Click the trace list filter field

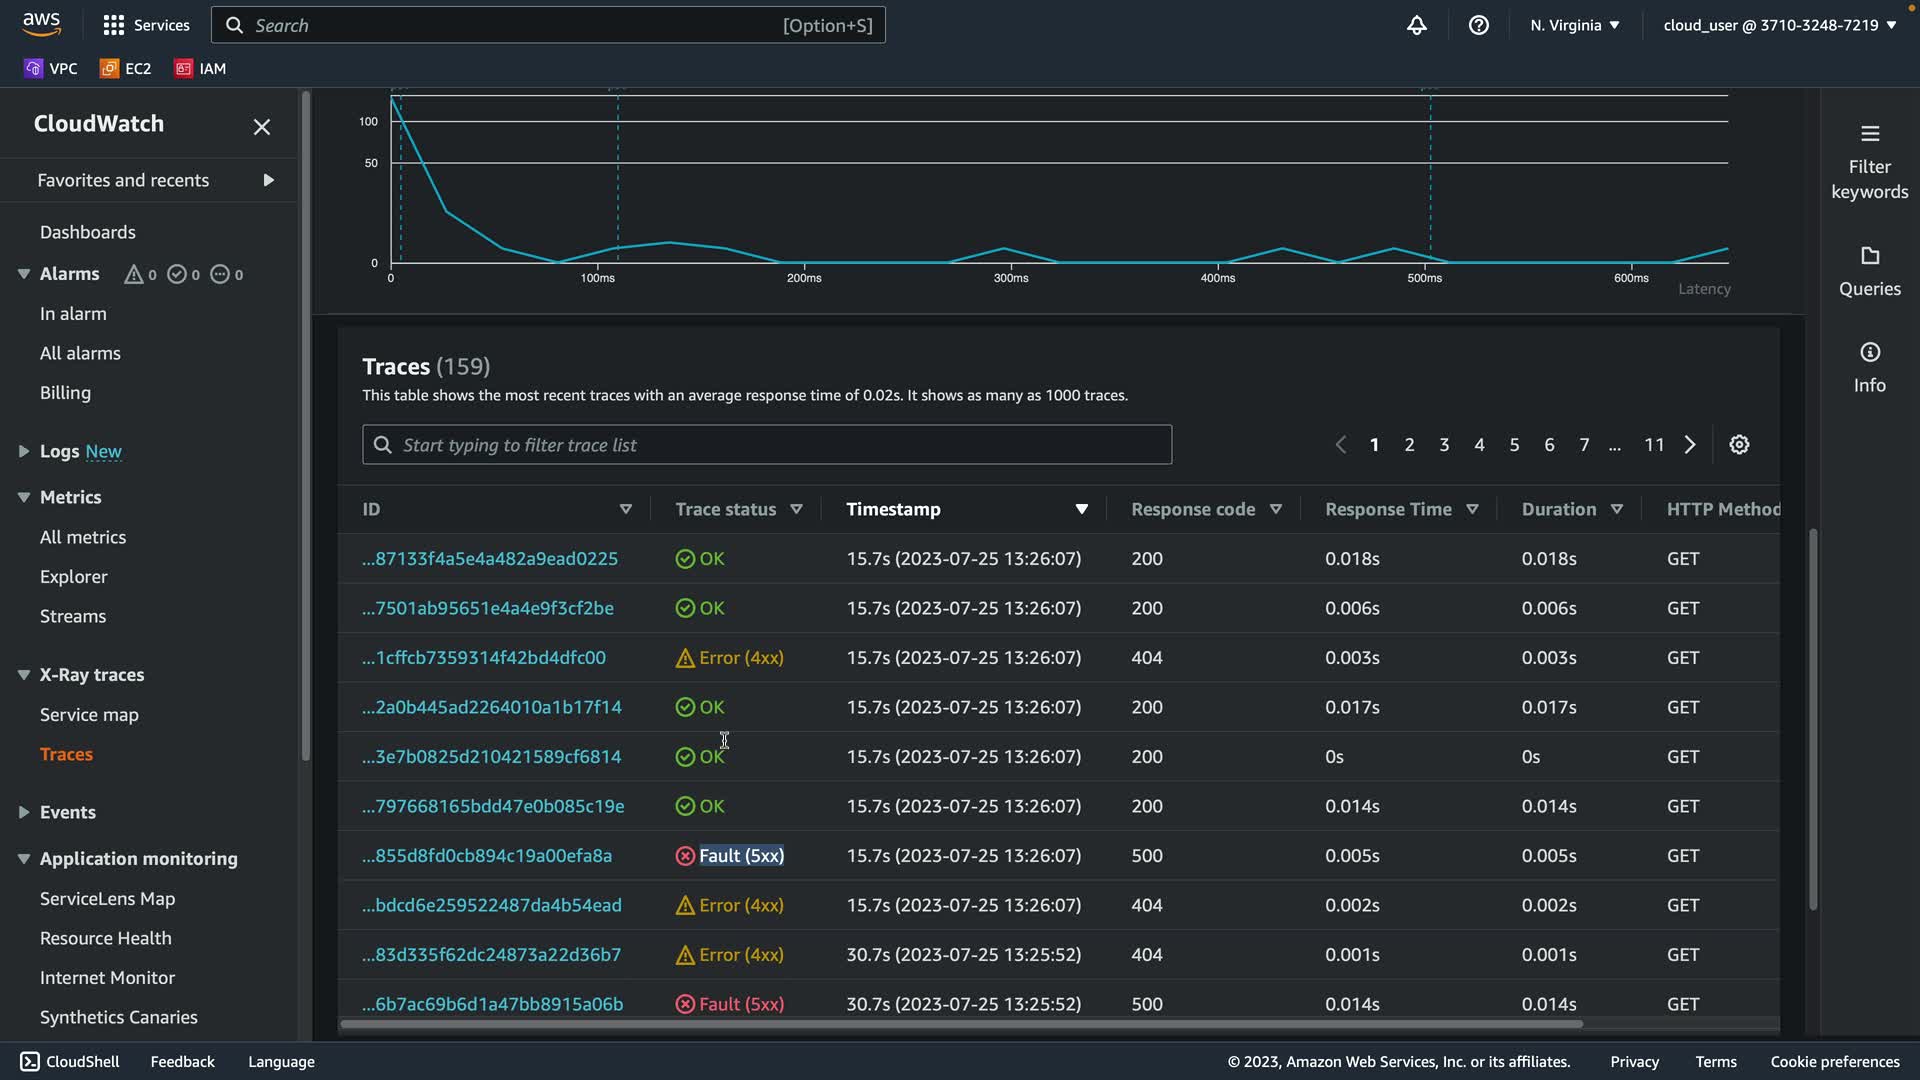click(x=767, y=445)
